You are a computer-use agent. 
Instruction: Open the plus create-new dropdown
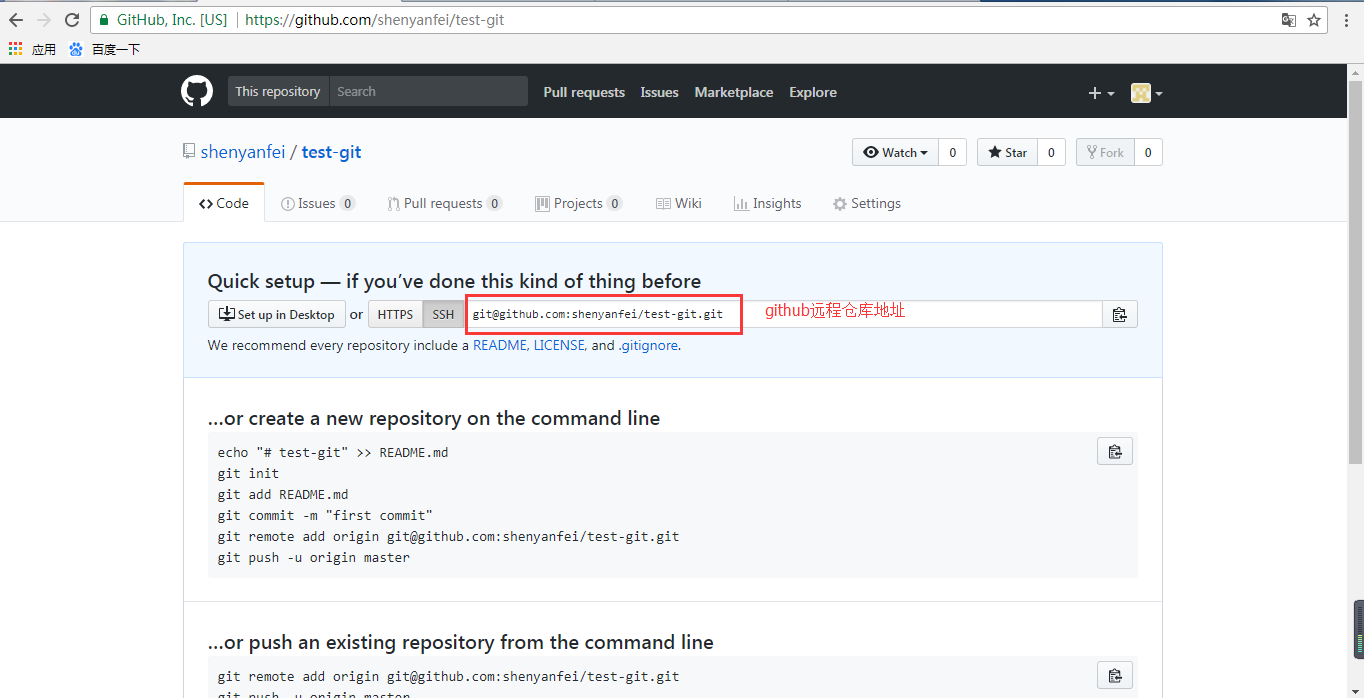(1101, 93)
